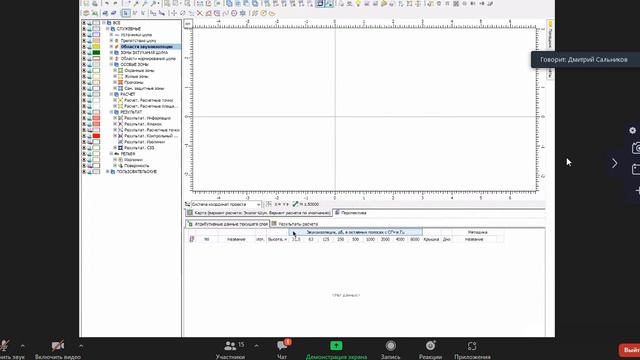Toggle visibility checkbox for ПОЛЬЗОВАТЕЛЬСКИЕ group
The image size is (640, 360).
click(84, 172)
